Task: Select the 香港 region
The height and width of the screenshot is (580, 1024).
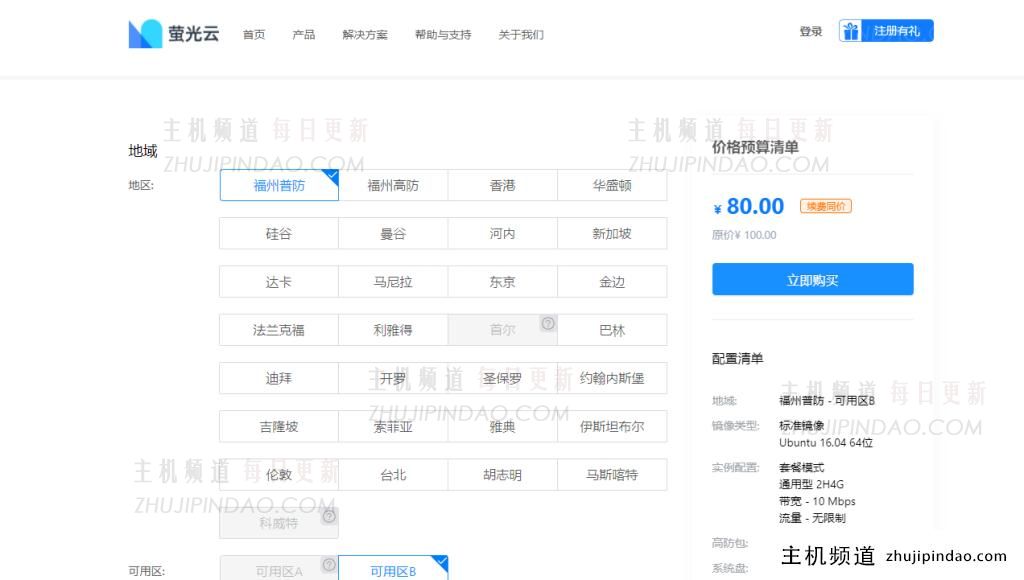Action: 503,185
